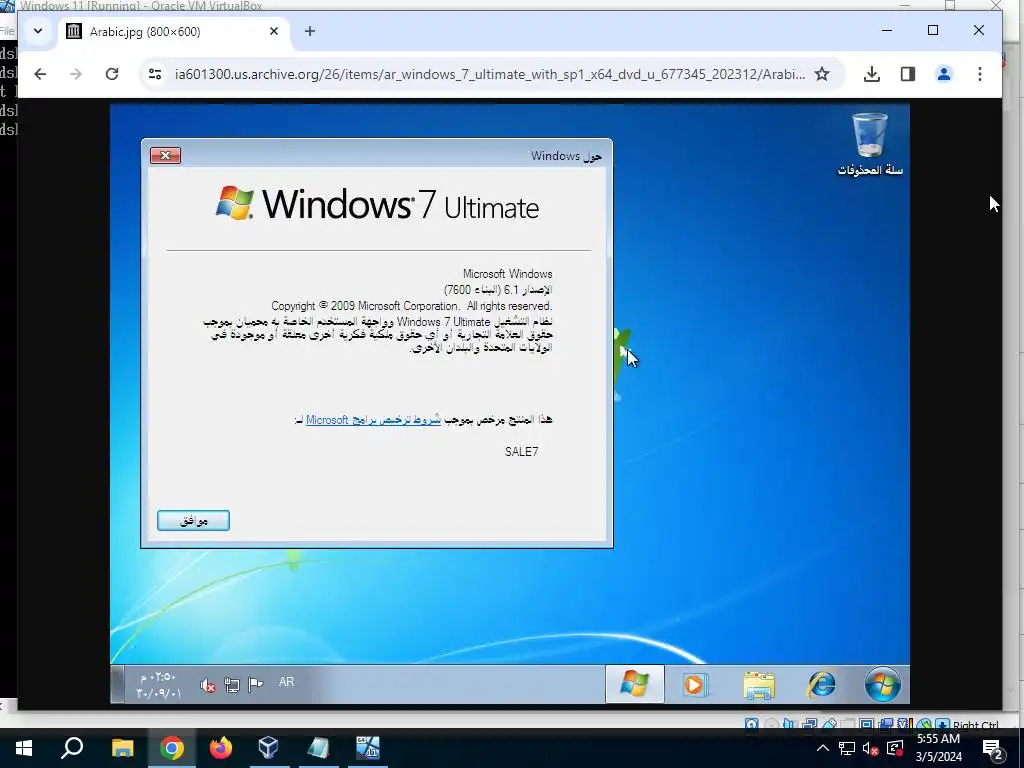Image resolution: width=1024 pixels, height=768 pixels.
Task: Close the Arabic.jpg browser tab
Action: point(274,31)
